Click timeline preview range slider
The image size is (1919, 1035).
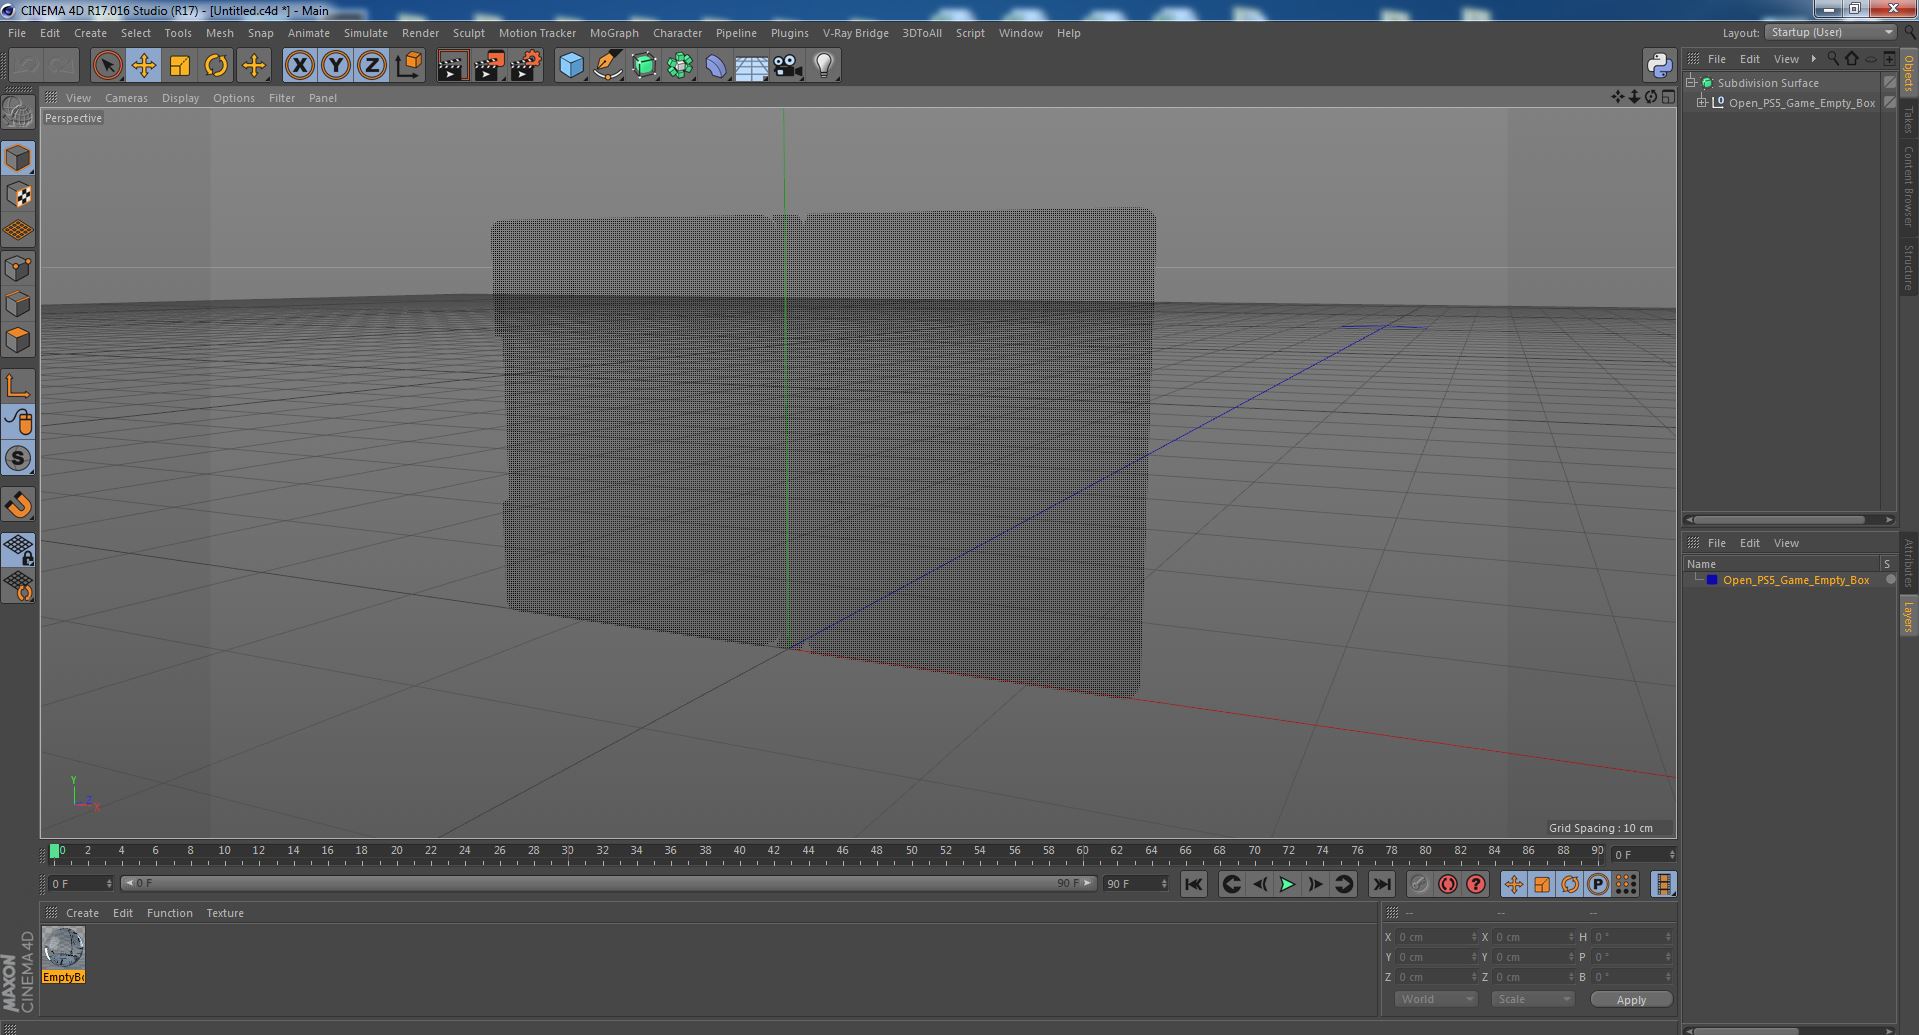pyautogui.click(x=607, y=884)
